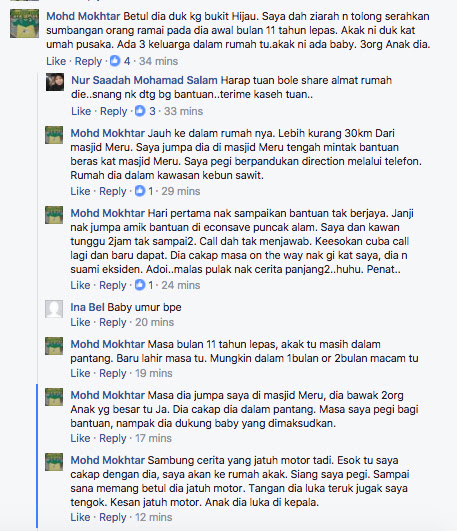Click the like reaction icon on Nur Saadah's comment
This screenshot has width=457, height=531.
coord(140,111)
